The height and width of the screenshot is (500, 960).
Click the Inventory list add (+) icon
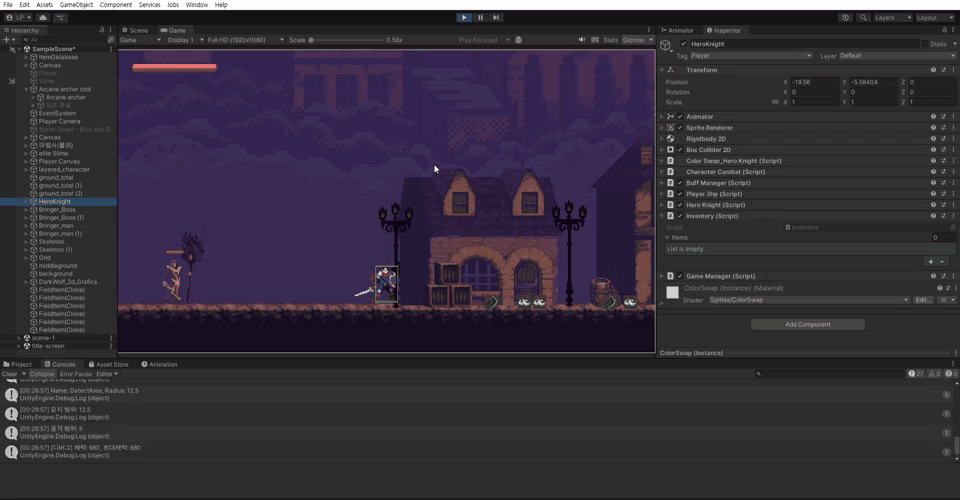pos(931,262)
